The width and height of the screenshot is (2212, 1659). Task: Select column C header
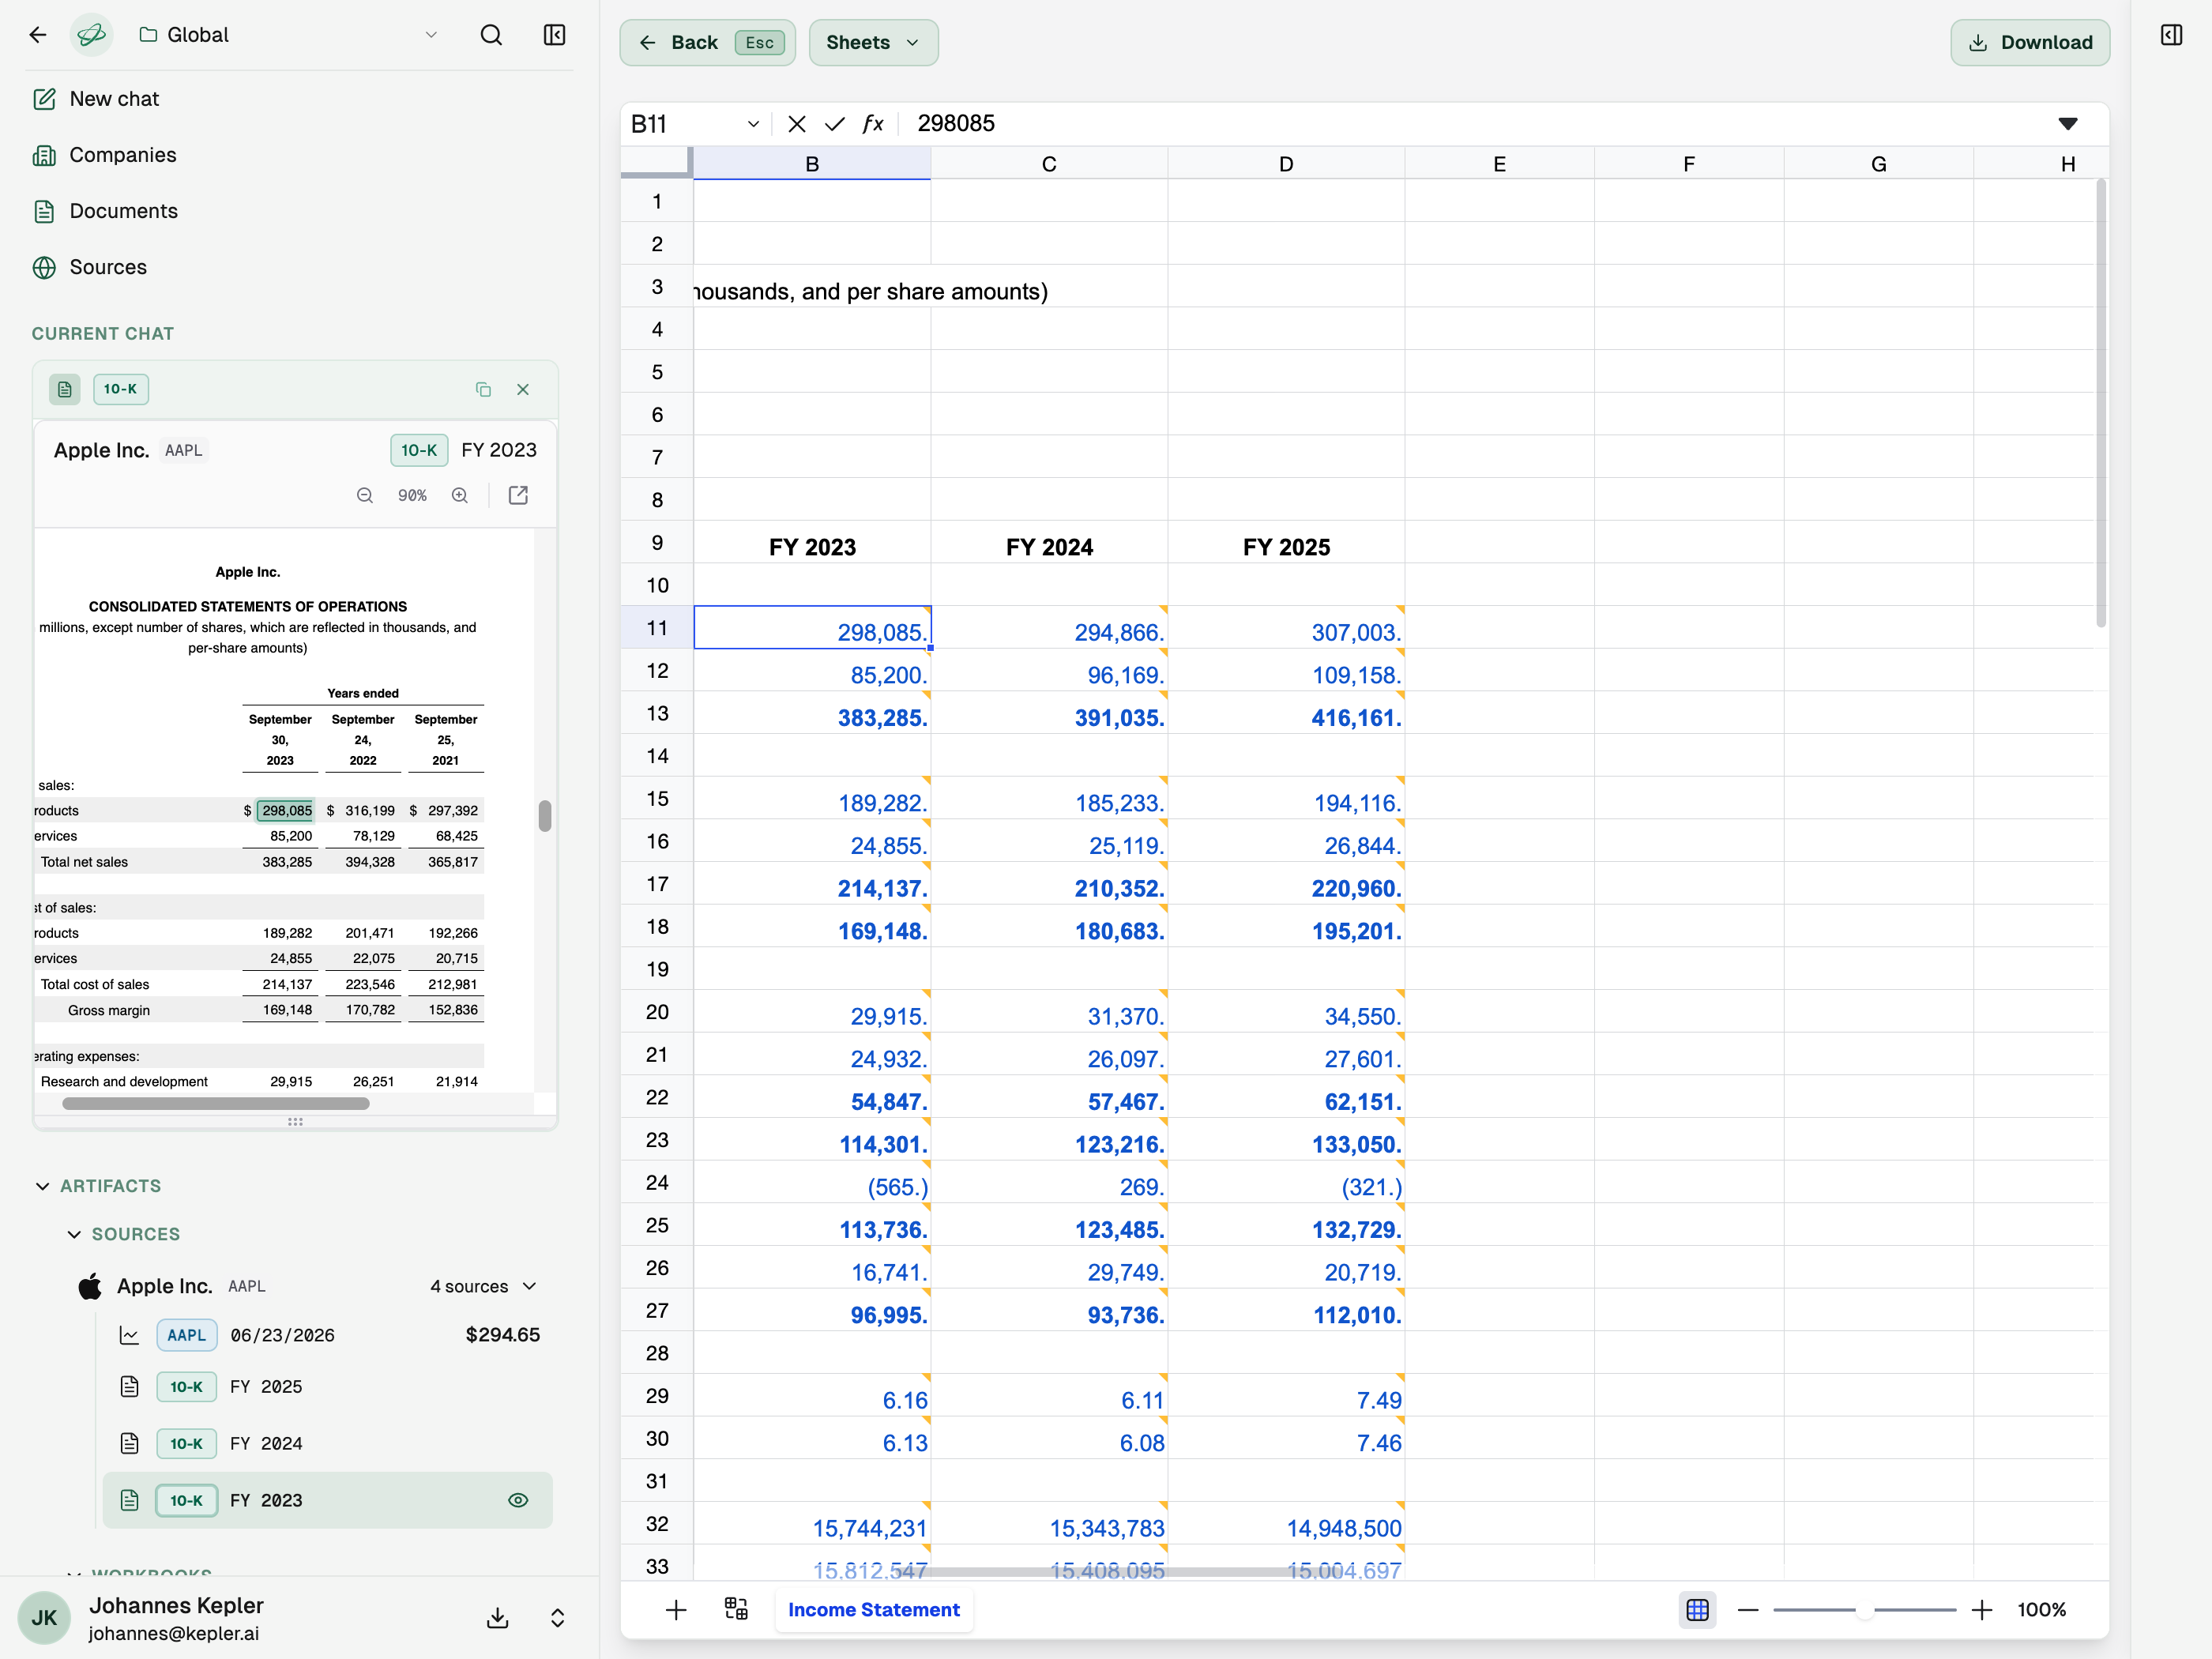coord(1049,164)
